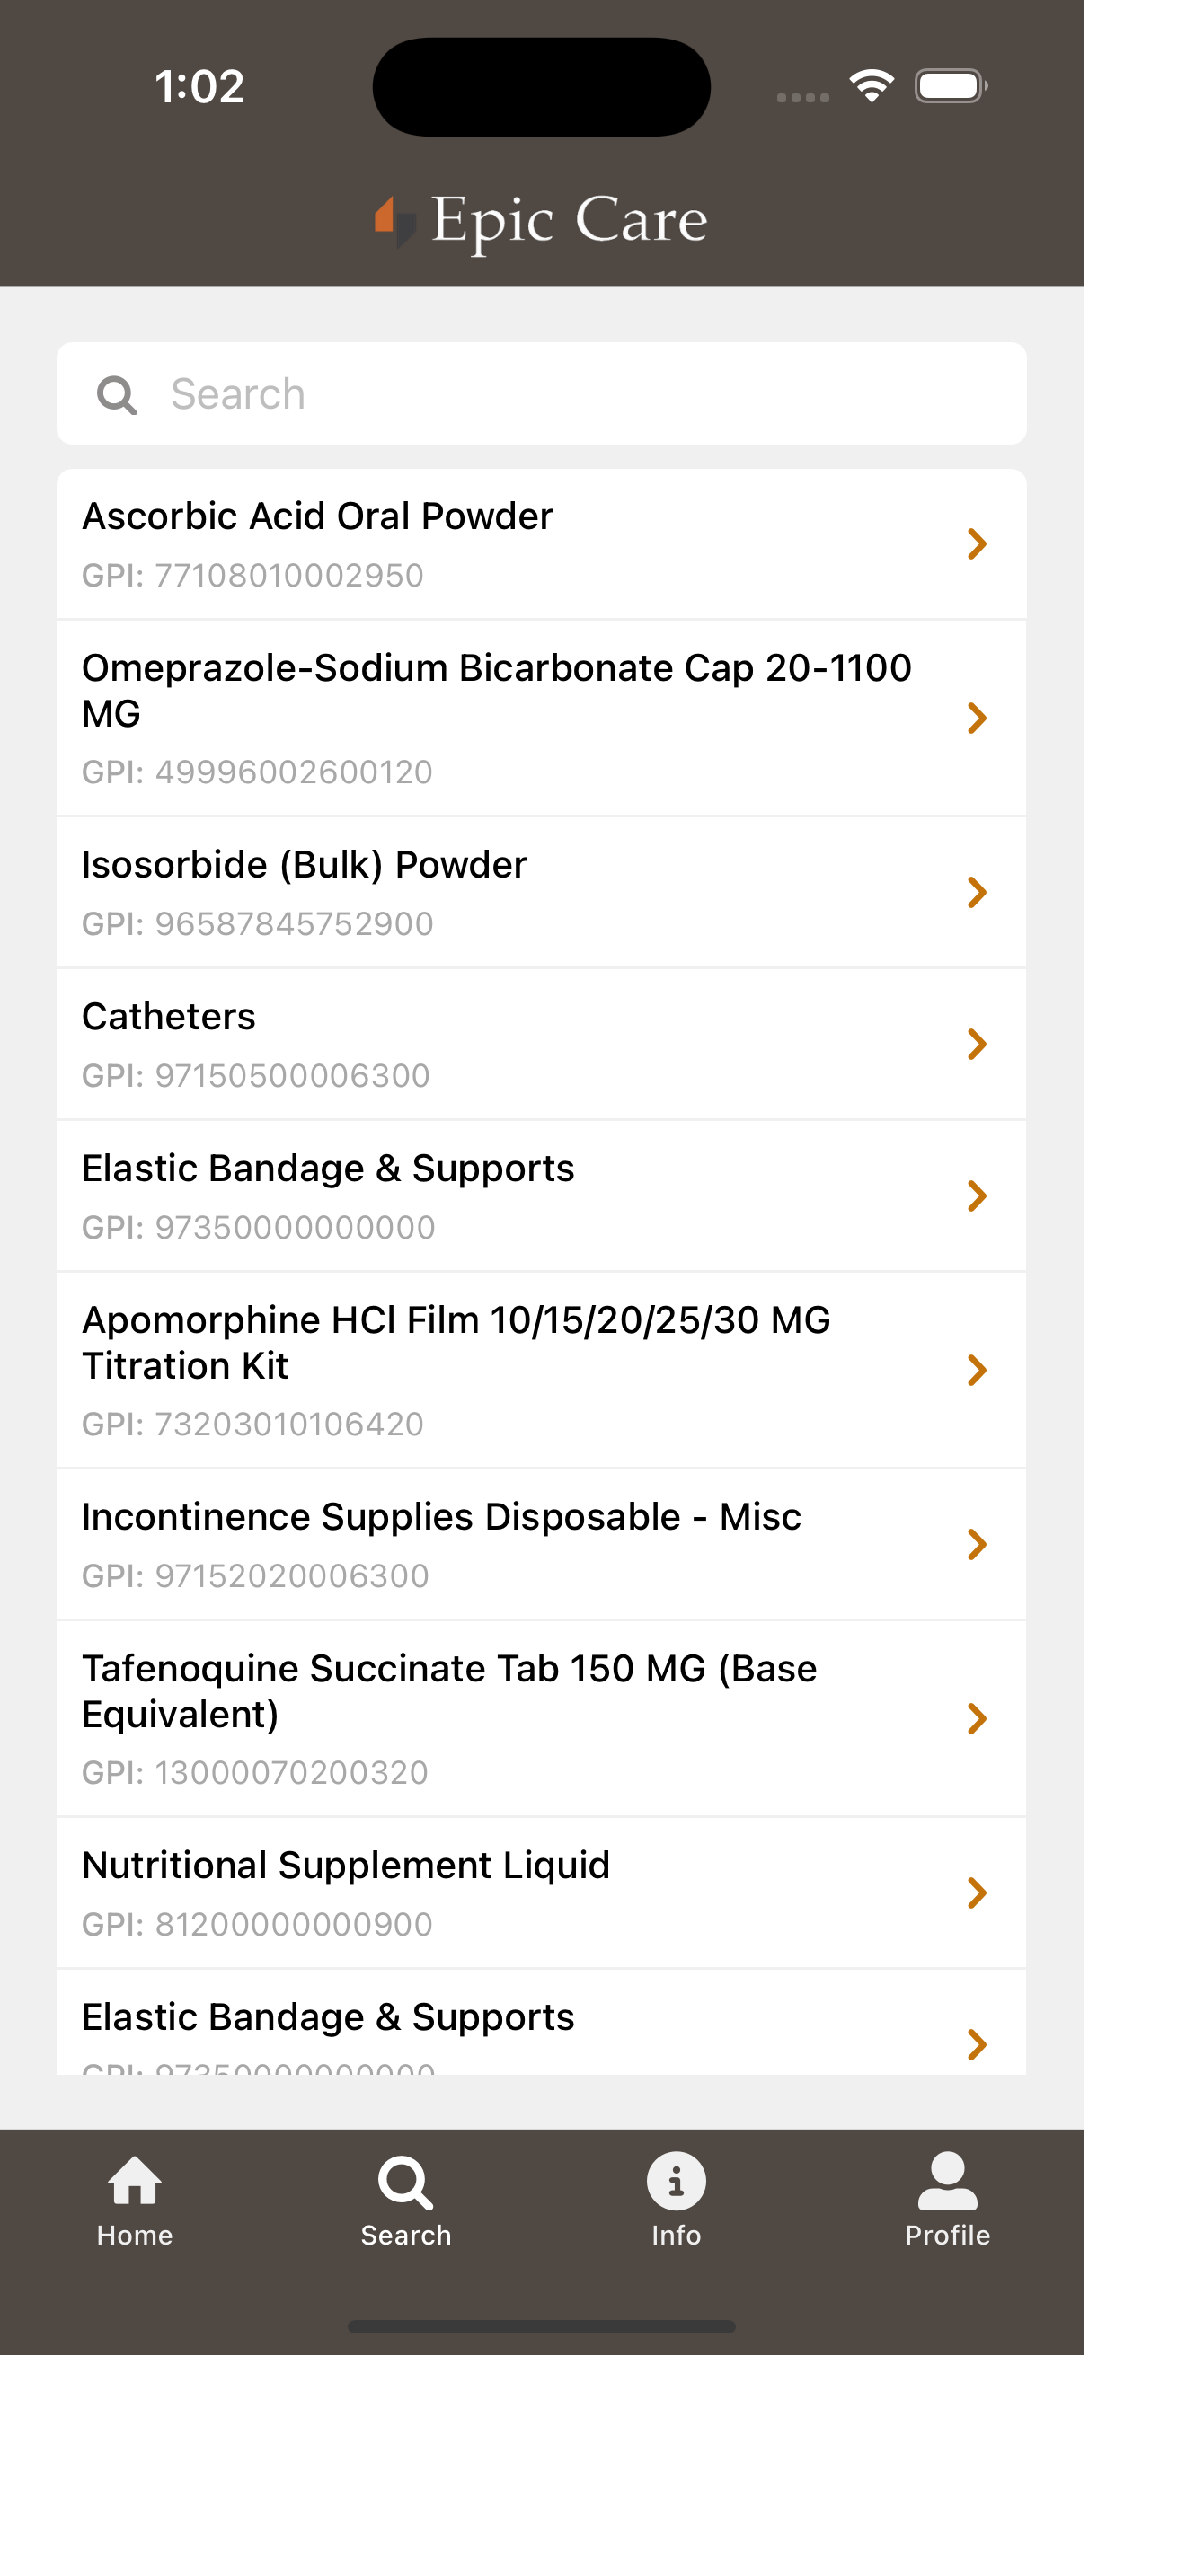Open first Elastic Bandage & Supports entry
Screen dimensions: 1186x2576
click(541, 1196)
